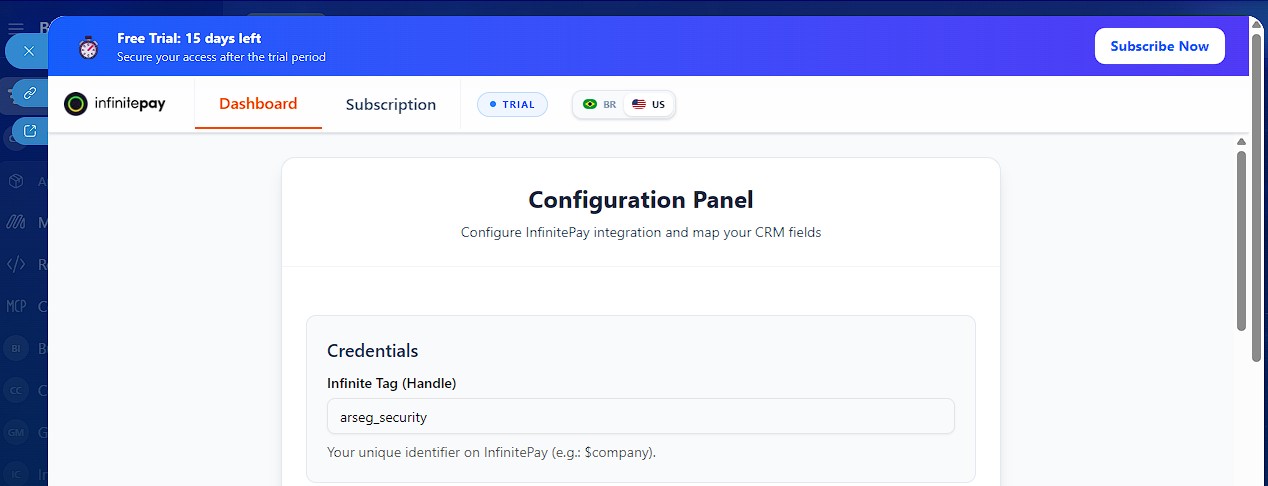Viewport: 1268px width, 486px height.
Task: Open the Dashboard tab
Action: pyautogui.click(x=258, y=104)
